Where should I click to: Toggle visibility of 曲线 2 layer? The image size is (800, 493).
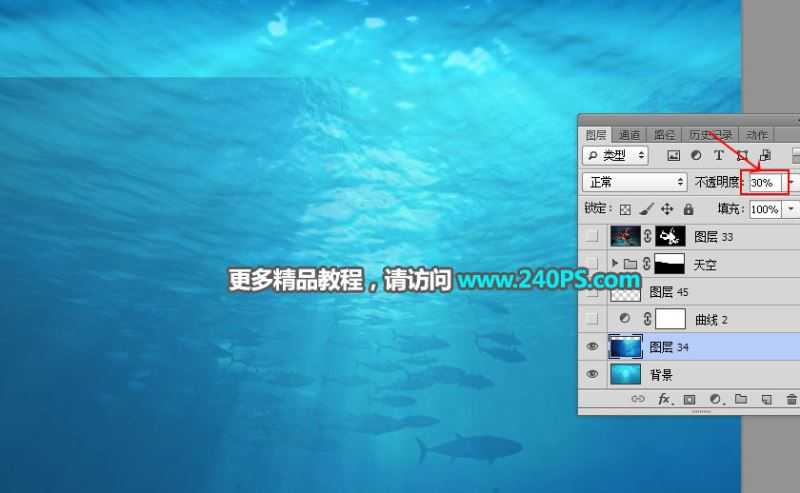click(x=592, y=319)
